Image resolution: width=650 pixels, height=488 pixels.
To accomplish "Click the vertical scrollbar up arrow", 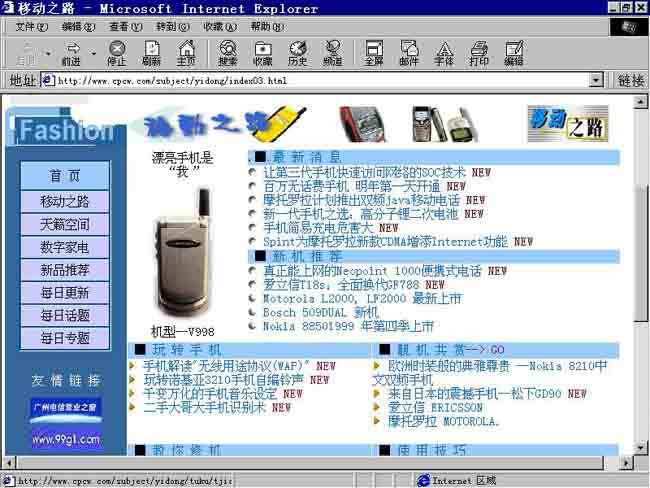I will click(640, 102).
